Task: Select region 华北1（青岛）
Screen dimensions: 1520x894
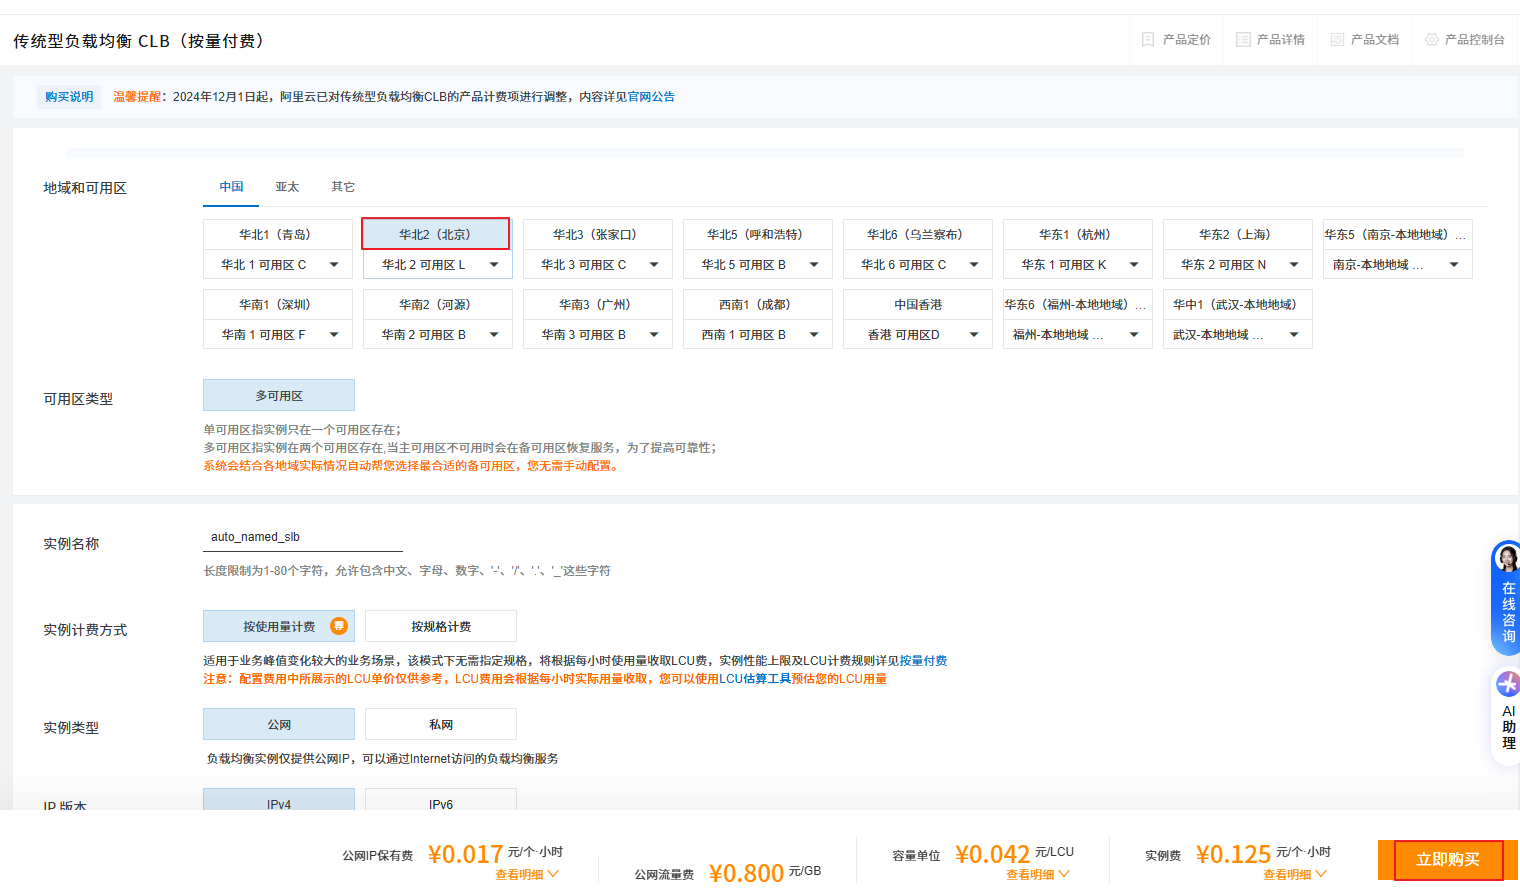Action: pos(278,234)
